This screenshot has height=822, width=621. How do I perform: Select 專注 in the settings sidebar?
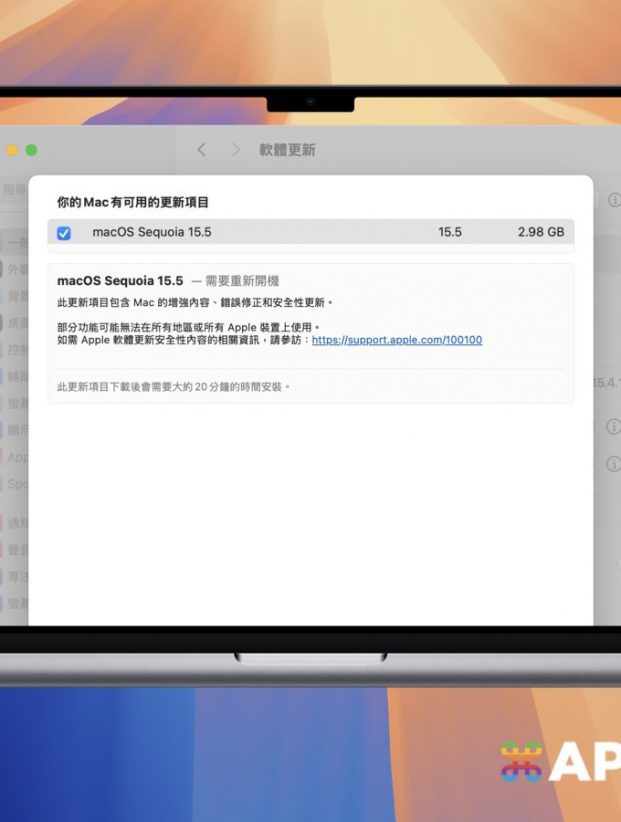(16, 576)
